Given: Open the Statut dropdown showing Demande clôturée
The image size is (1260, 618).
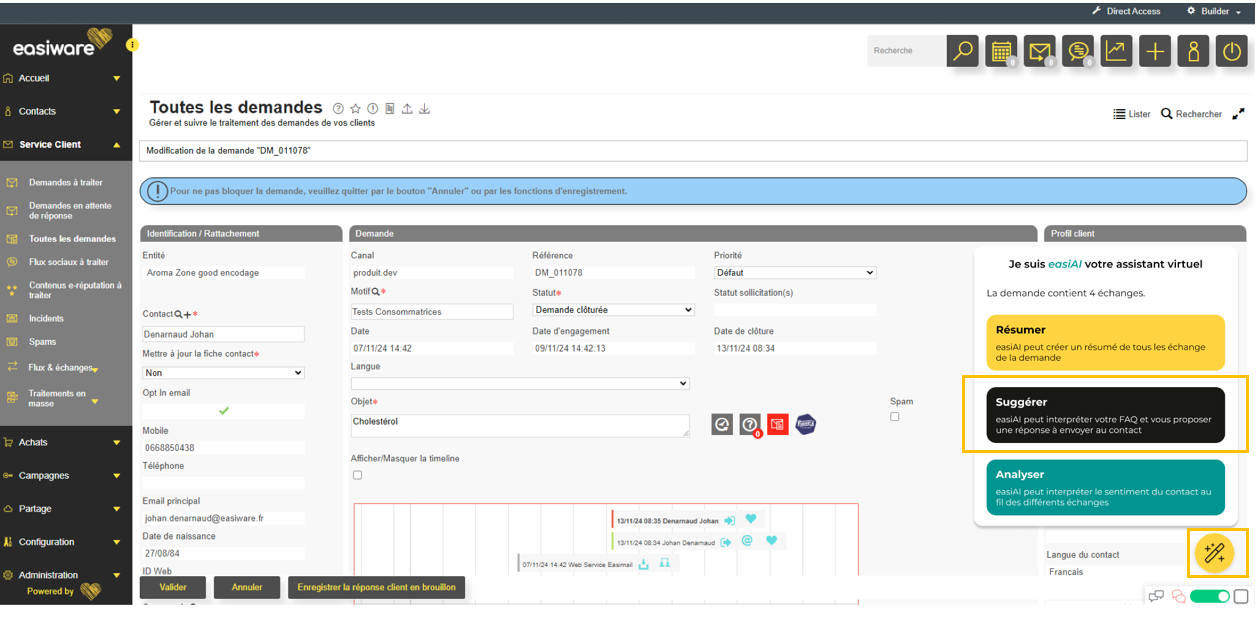Looking at the screenshot, I should coord(613,310).
